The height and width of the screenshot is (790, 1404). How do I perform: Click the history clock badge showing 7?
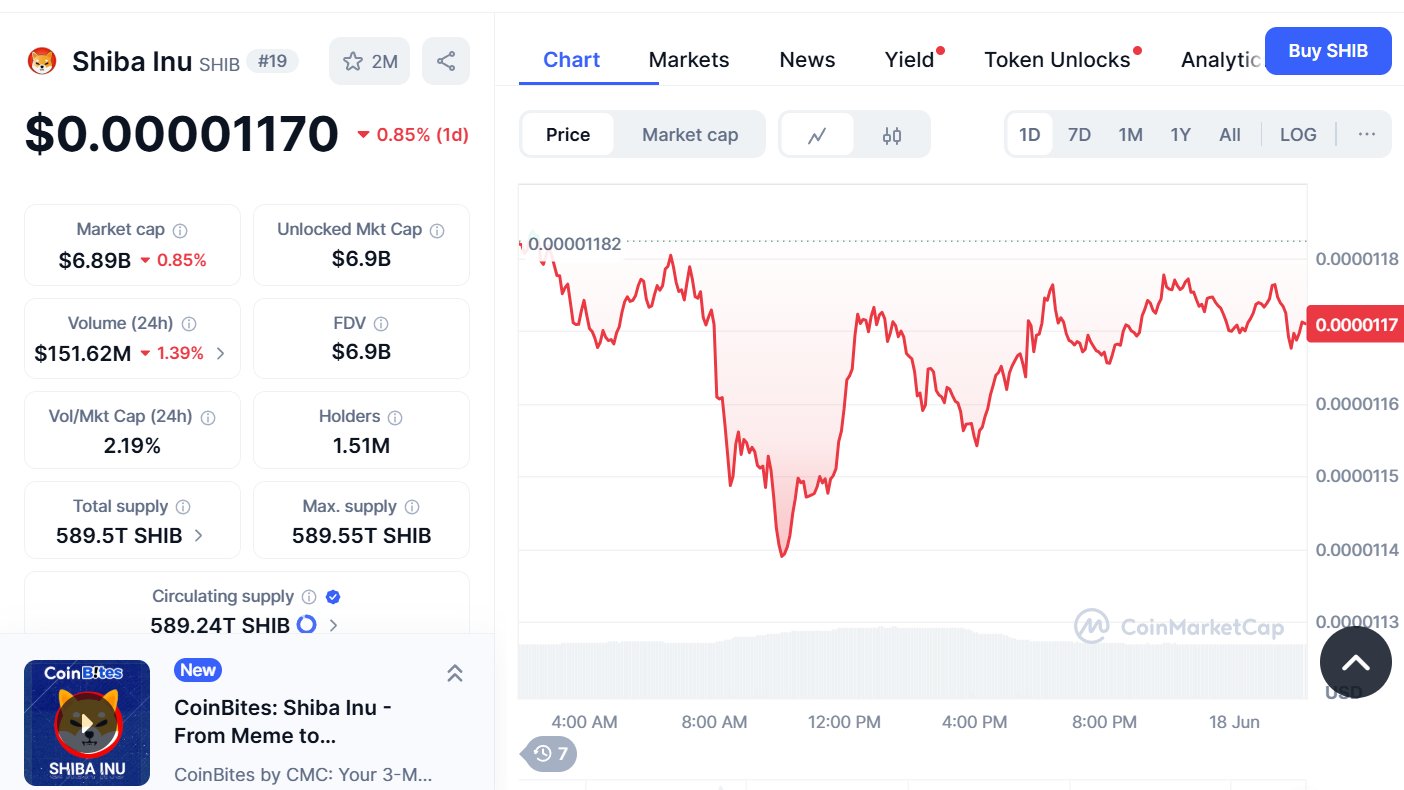550,753
